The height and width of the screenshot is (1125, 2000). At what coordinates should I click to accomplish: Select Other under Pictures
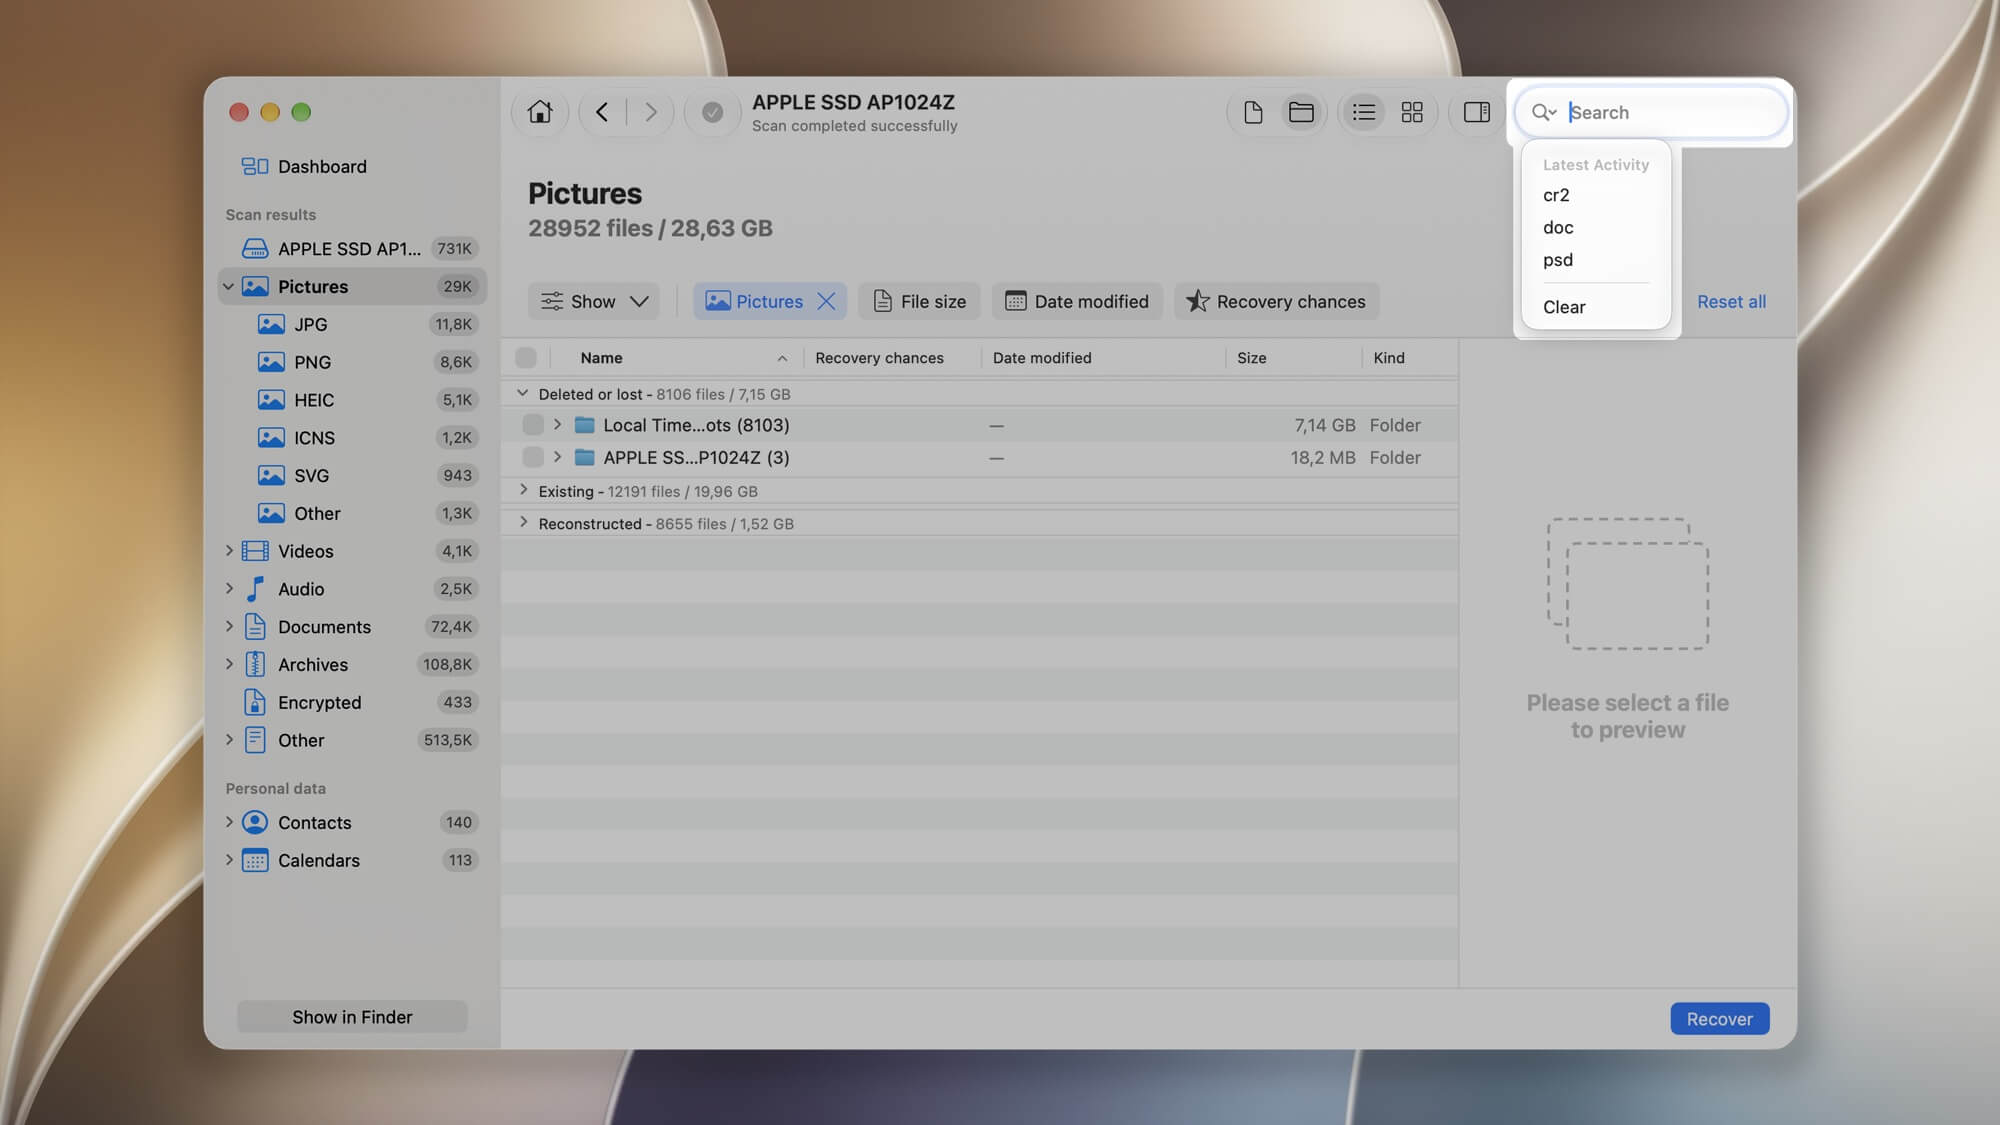[352, 513]
